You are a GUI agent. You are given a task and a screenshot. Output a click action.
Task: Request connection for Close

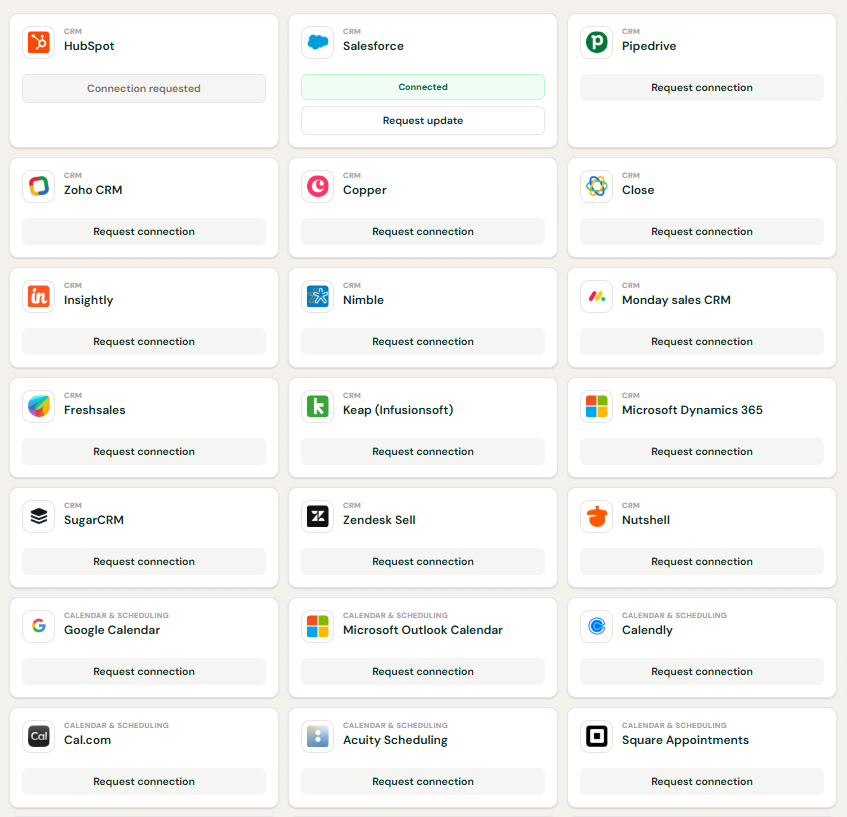click(702, 231)
